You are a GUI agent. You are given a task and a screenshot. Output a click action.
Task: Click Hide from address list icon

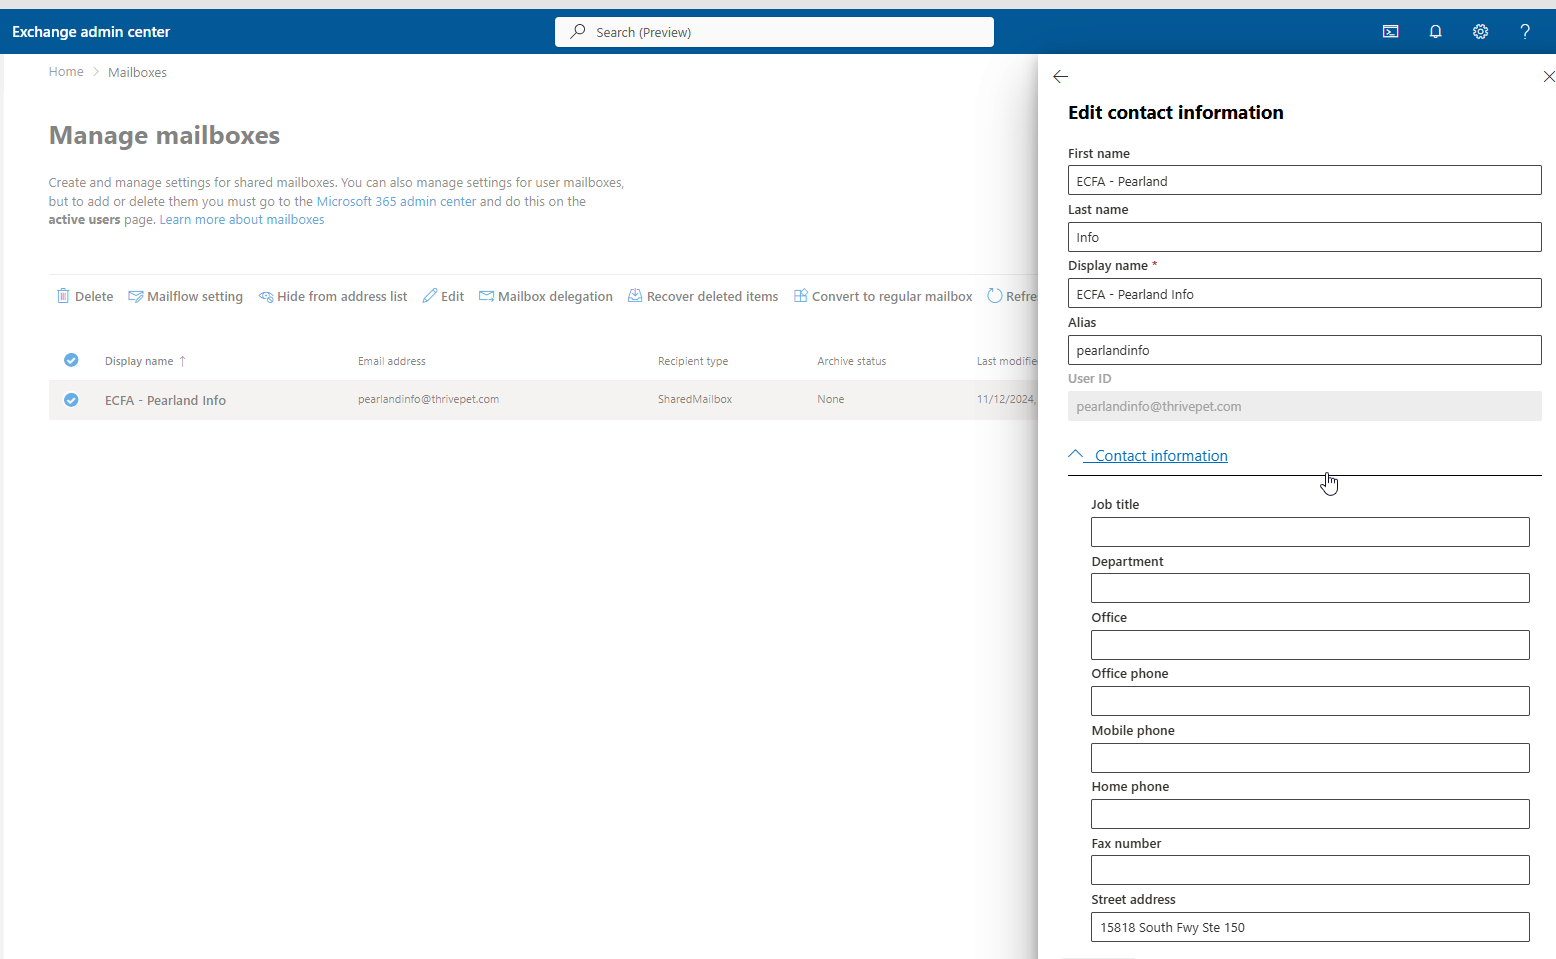[266, 296]
